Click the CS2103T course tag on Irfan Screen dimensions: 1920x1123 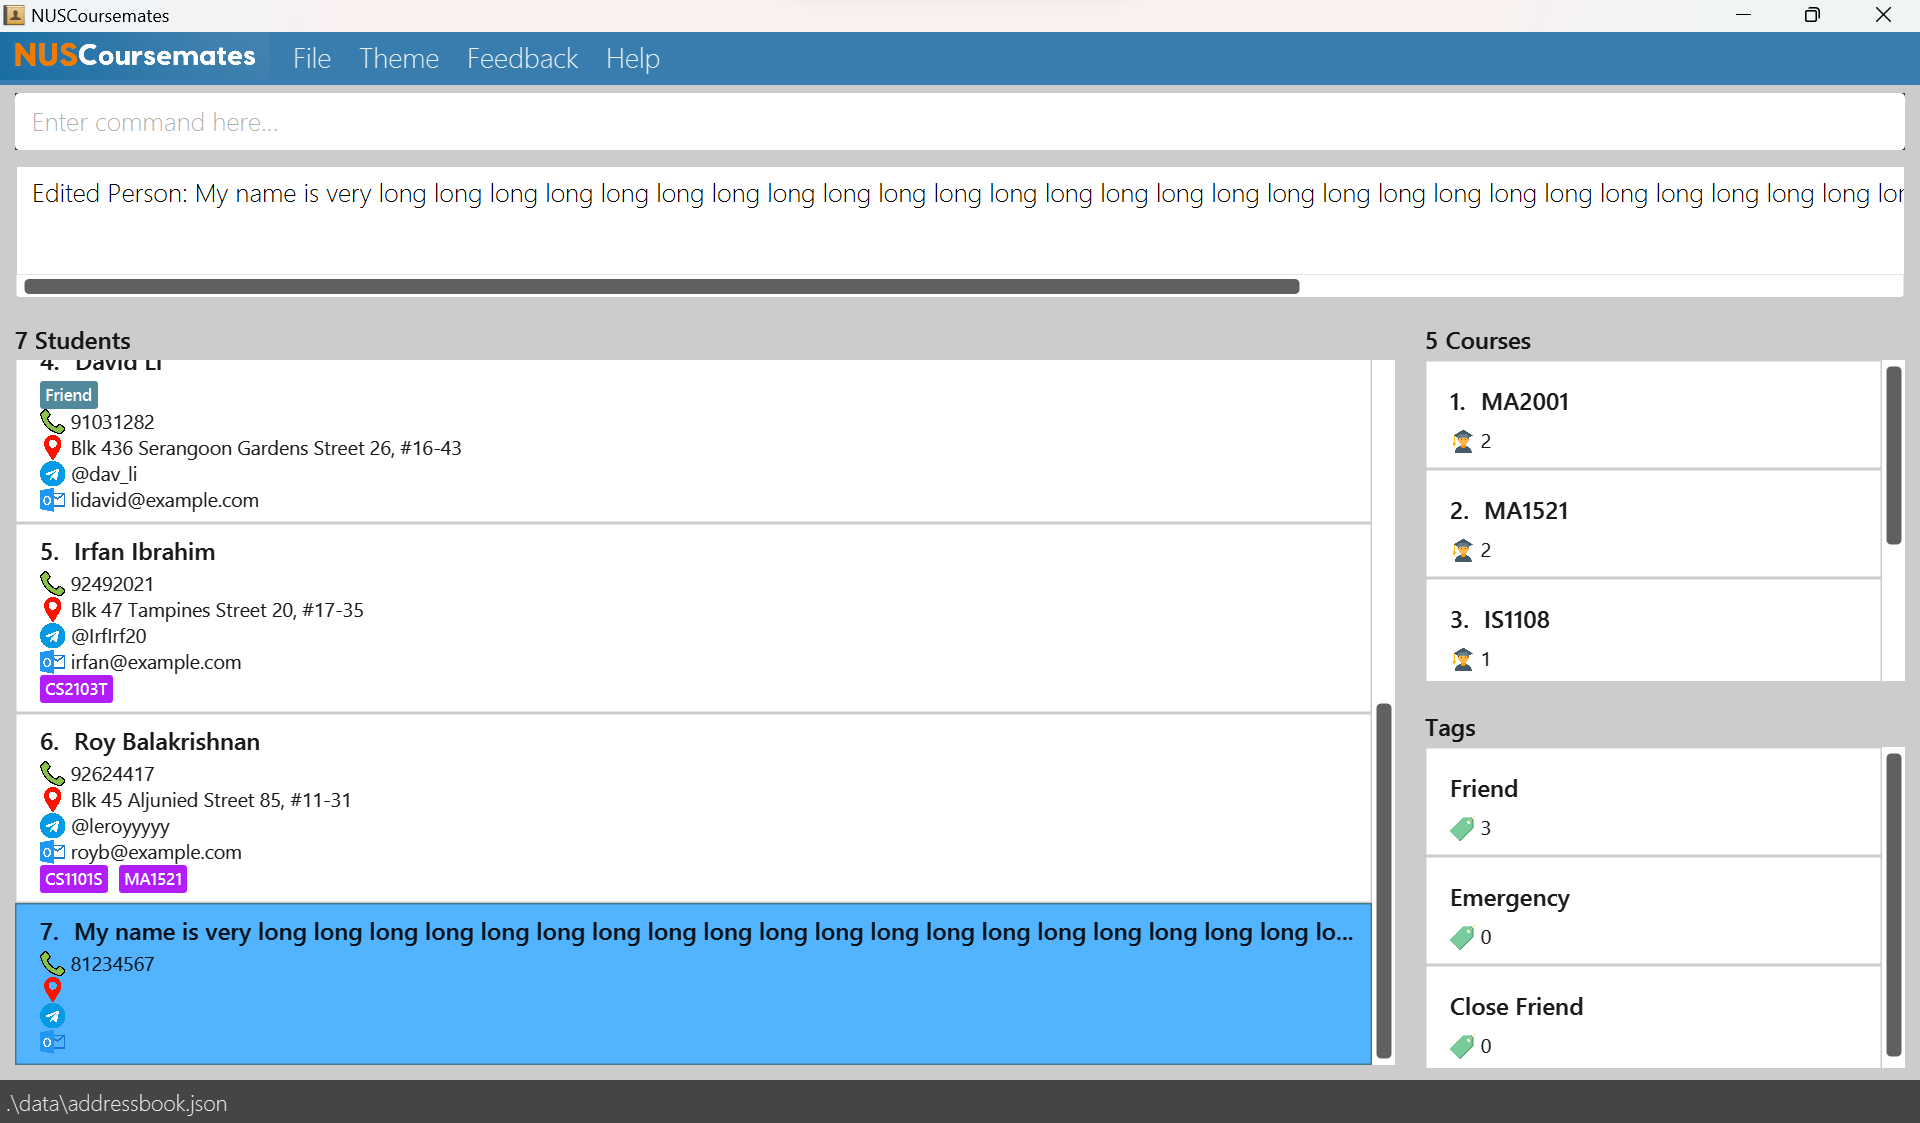click(76, 689)
